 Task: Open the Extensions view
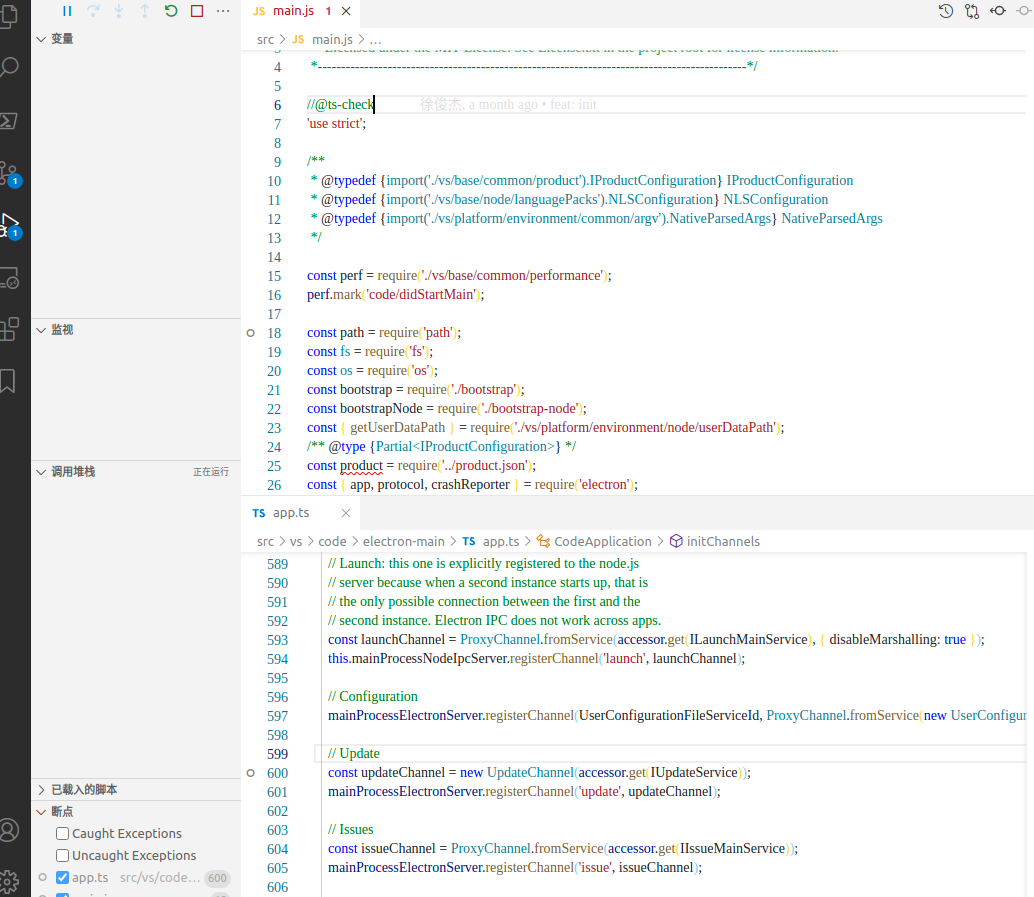click(x=9, y=329)
